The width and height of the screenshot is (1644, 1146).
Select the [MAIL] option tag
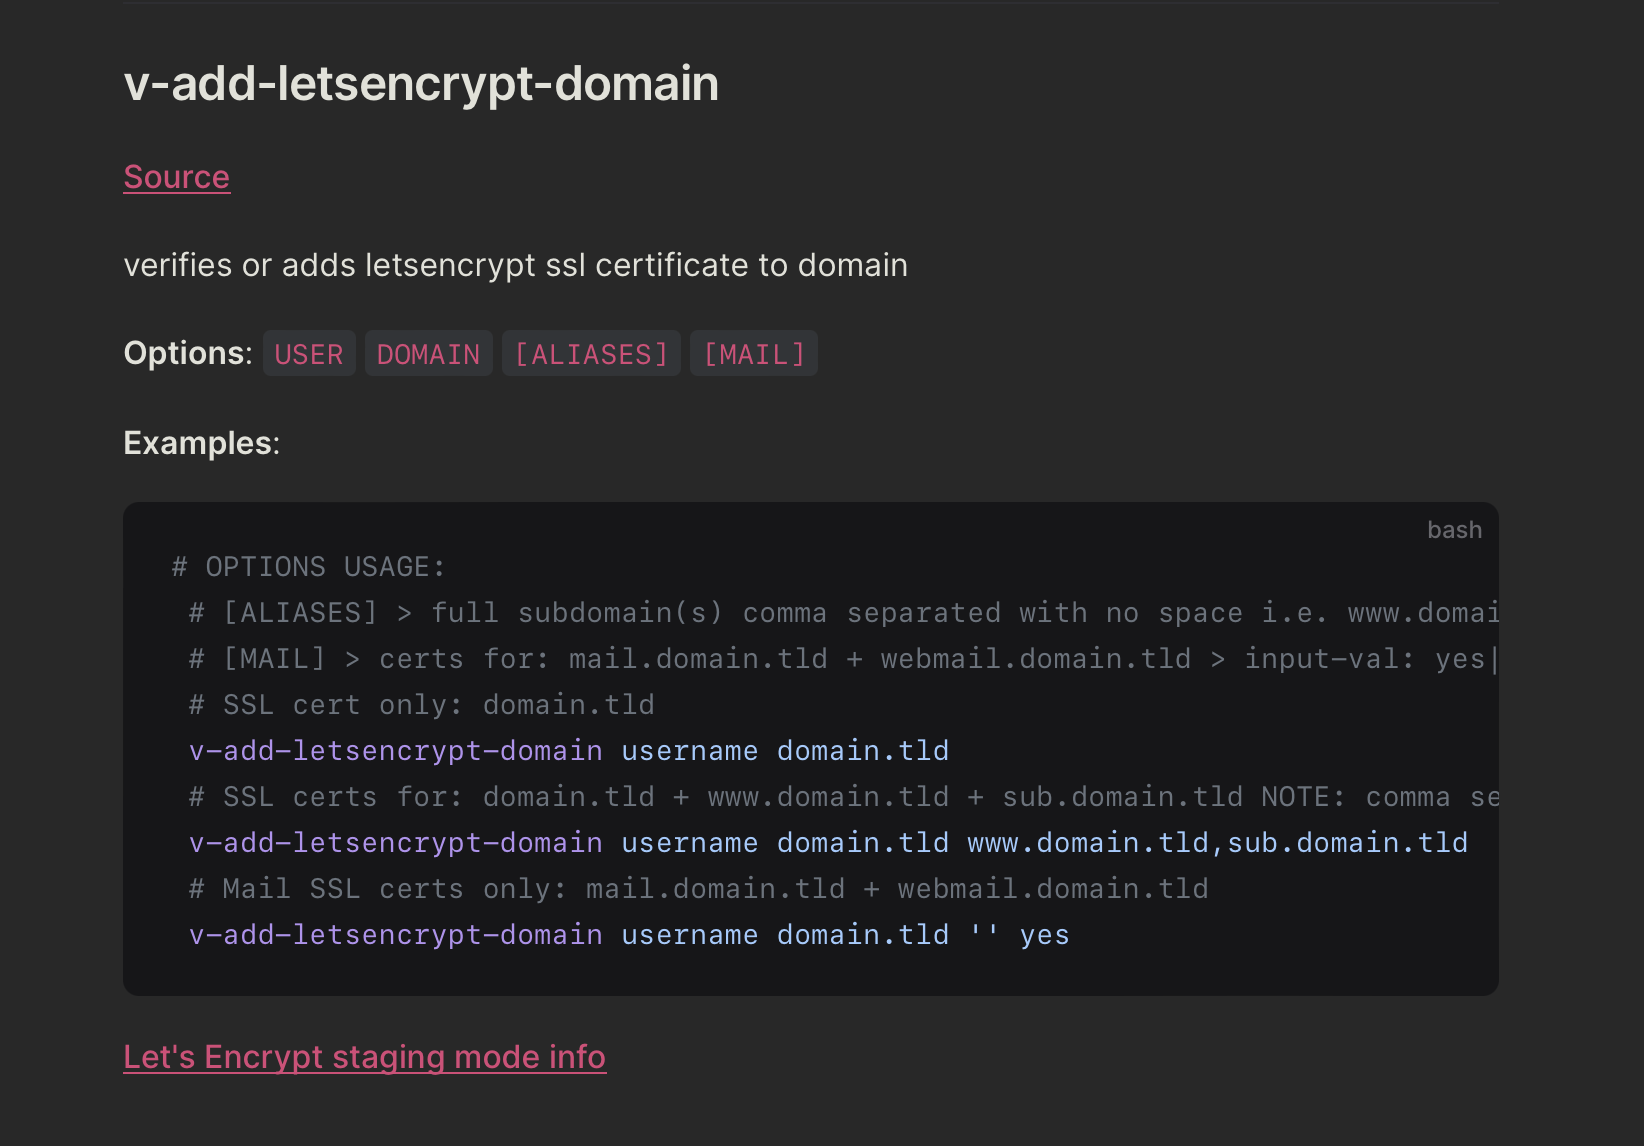[754, 354]
